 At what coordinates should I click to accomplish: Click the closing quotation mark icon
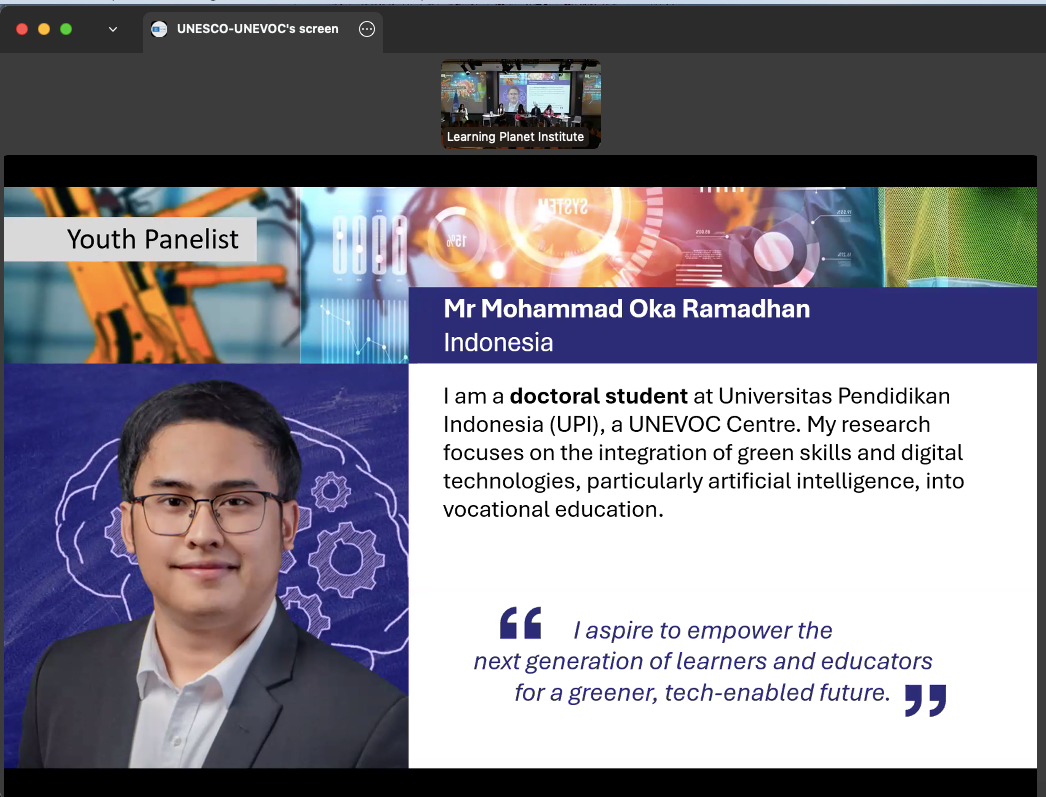(x=925, y=700)
